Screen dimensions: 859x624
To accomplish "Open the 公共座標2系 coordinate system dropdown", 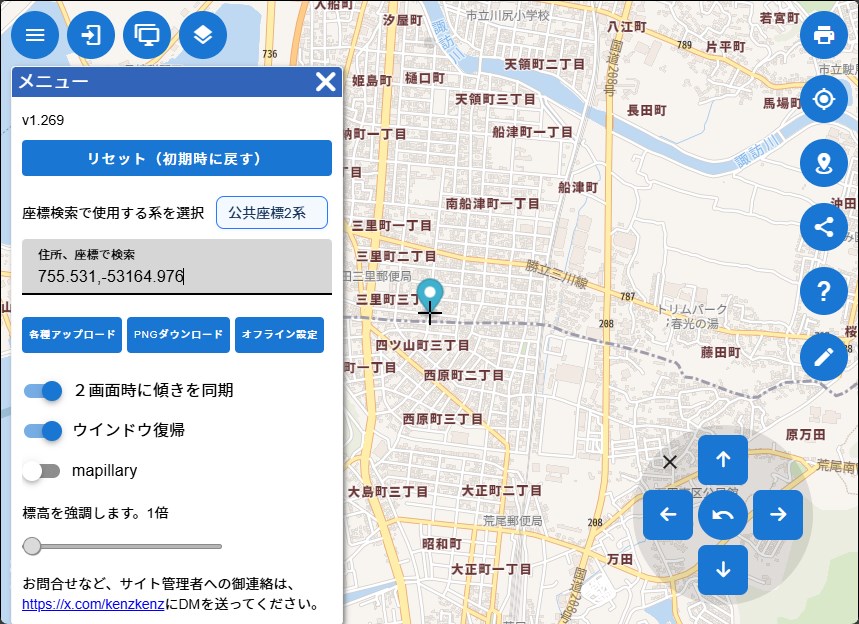I will 272,212.
